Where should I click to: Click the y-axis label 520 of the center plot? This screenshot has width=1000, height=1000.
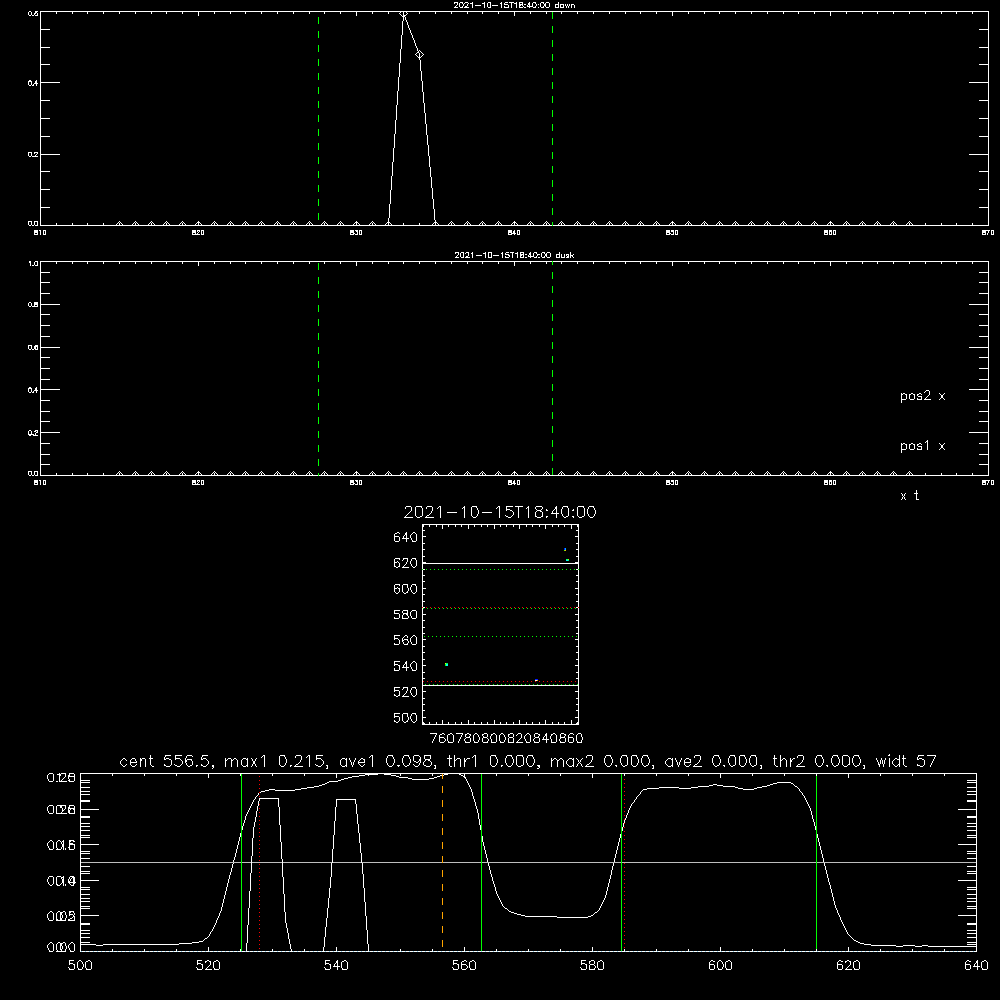click(406, 692)
